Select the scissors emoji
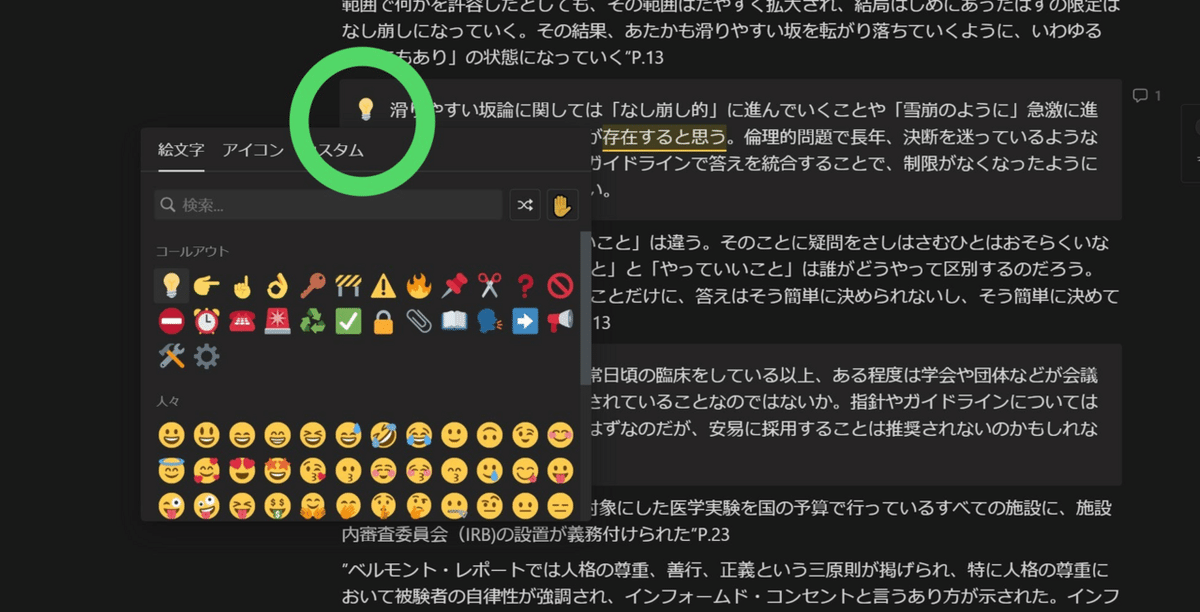 [x=488, y=287]
